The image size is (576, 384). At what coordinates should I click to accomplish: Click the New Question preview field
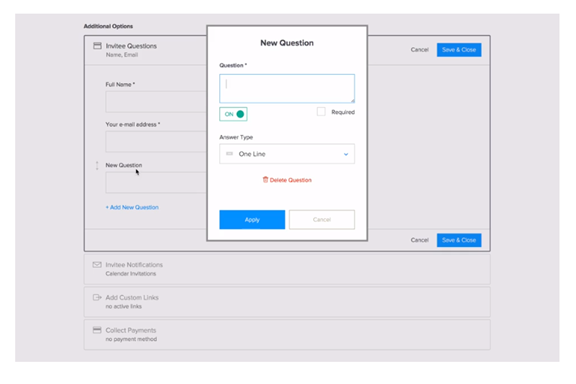click(156, 182)
